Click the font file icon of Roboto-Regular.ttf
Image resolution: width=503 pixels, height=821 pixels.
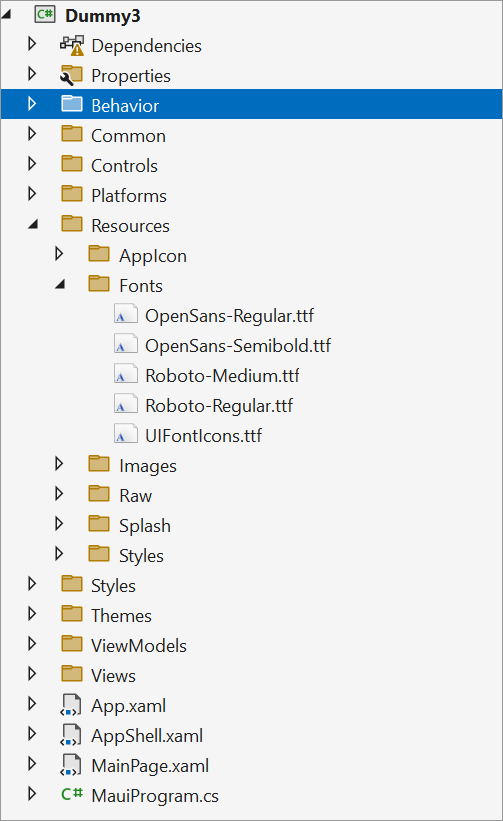126,404
